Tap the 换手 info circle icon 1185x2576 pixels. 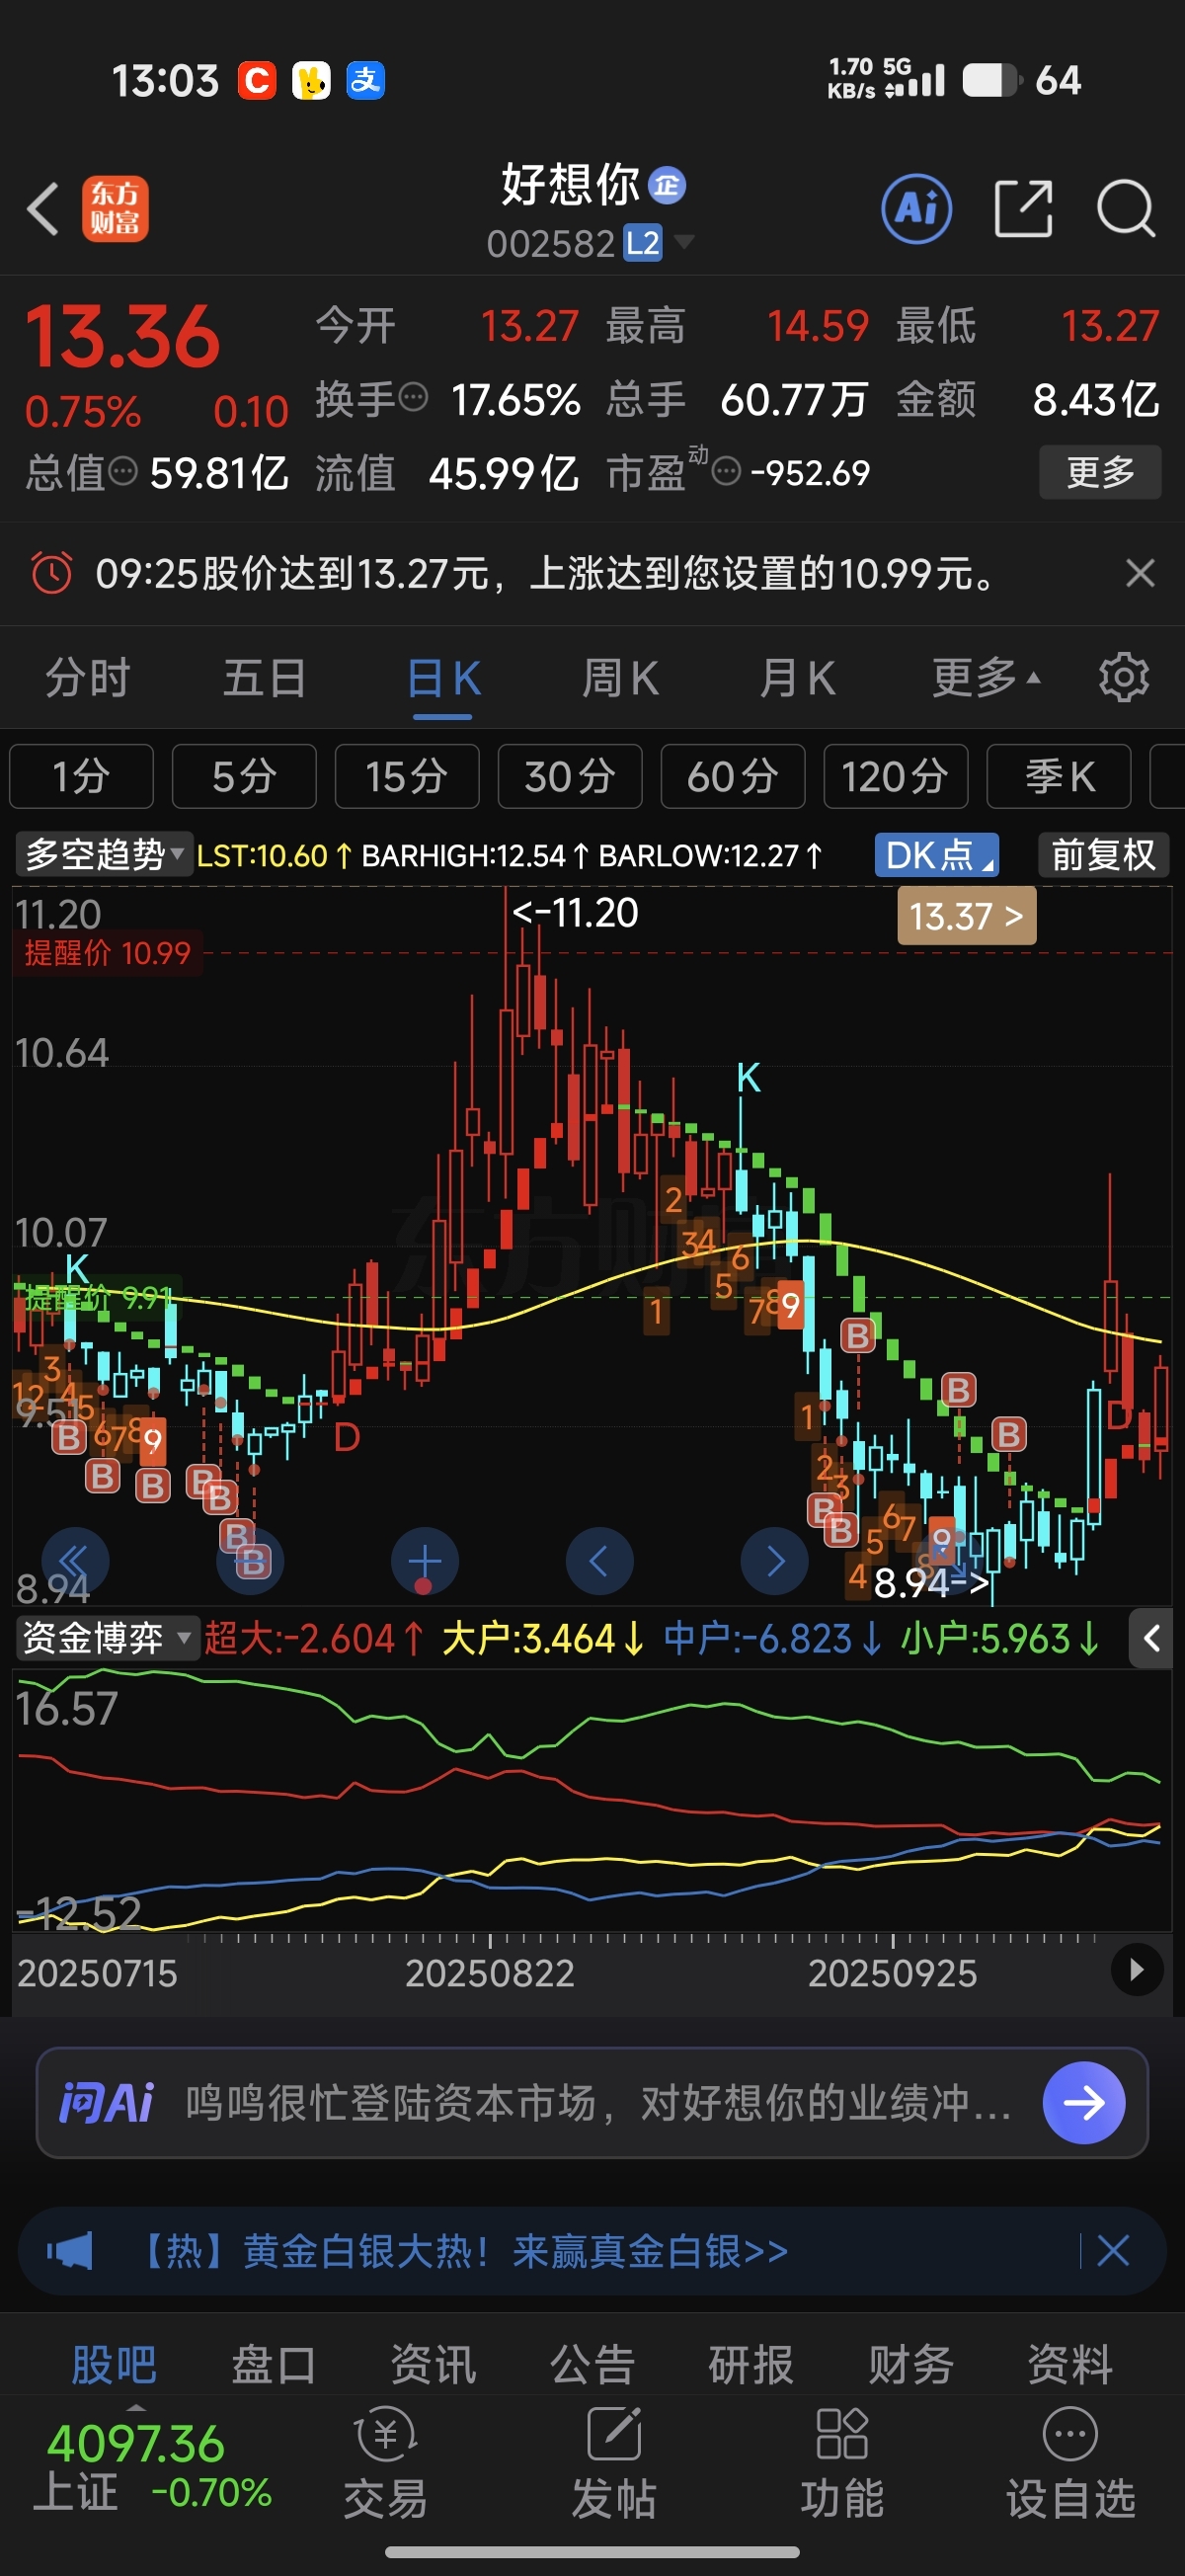tap(413, 398)
